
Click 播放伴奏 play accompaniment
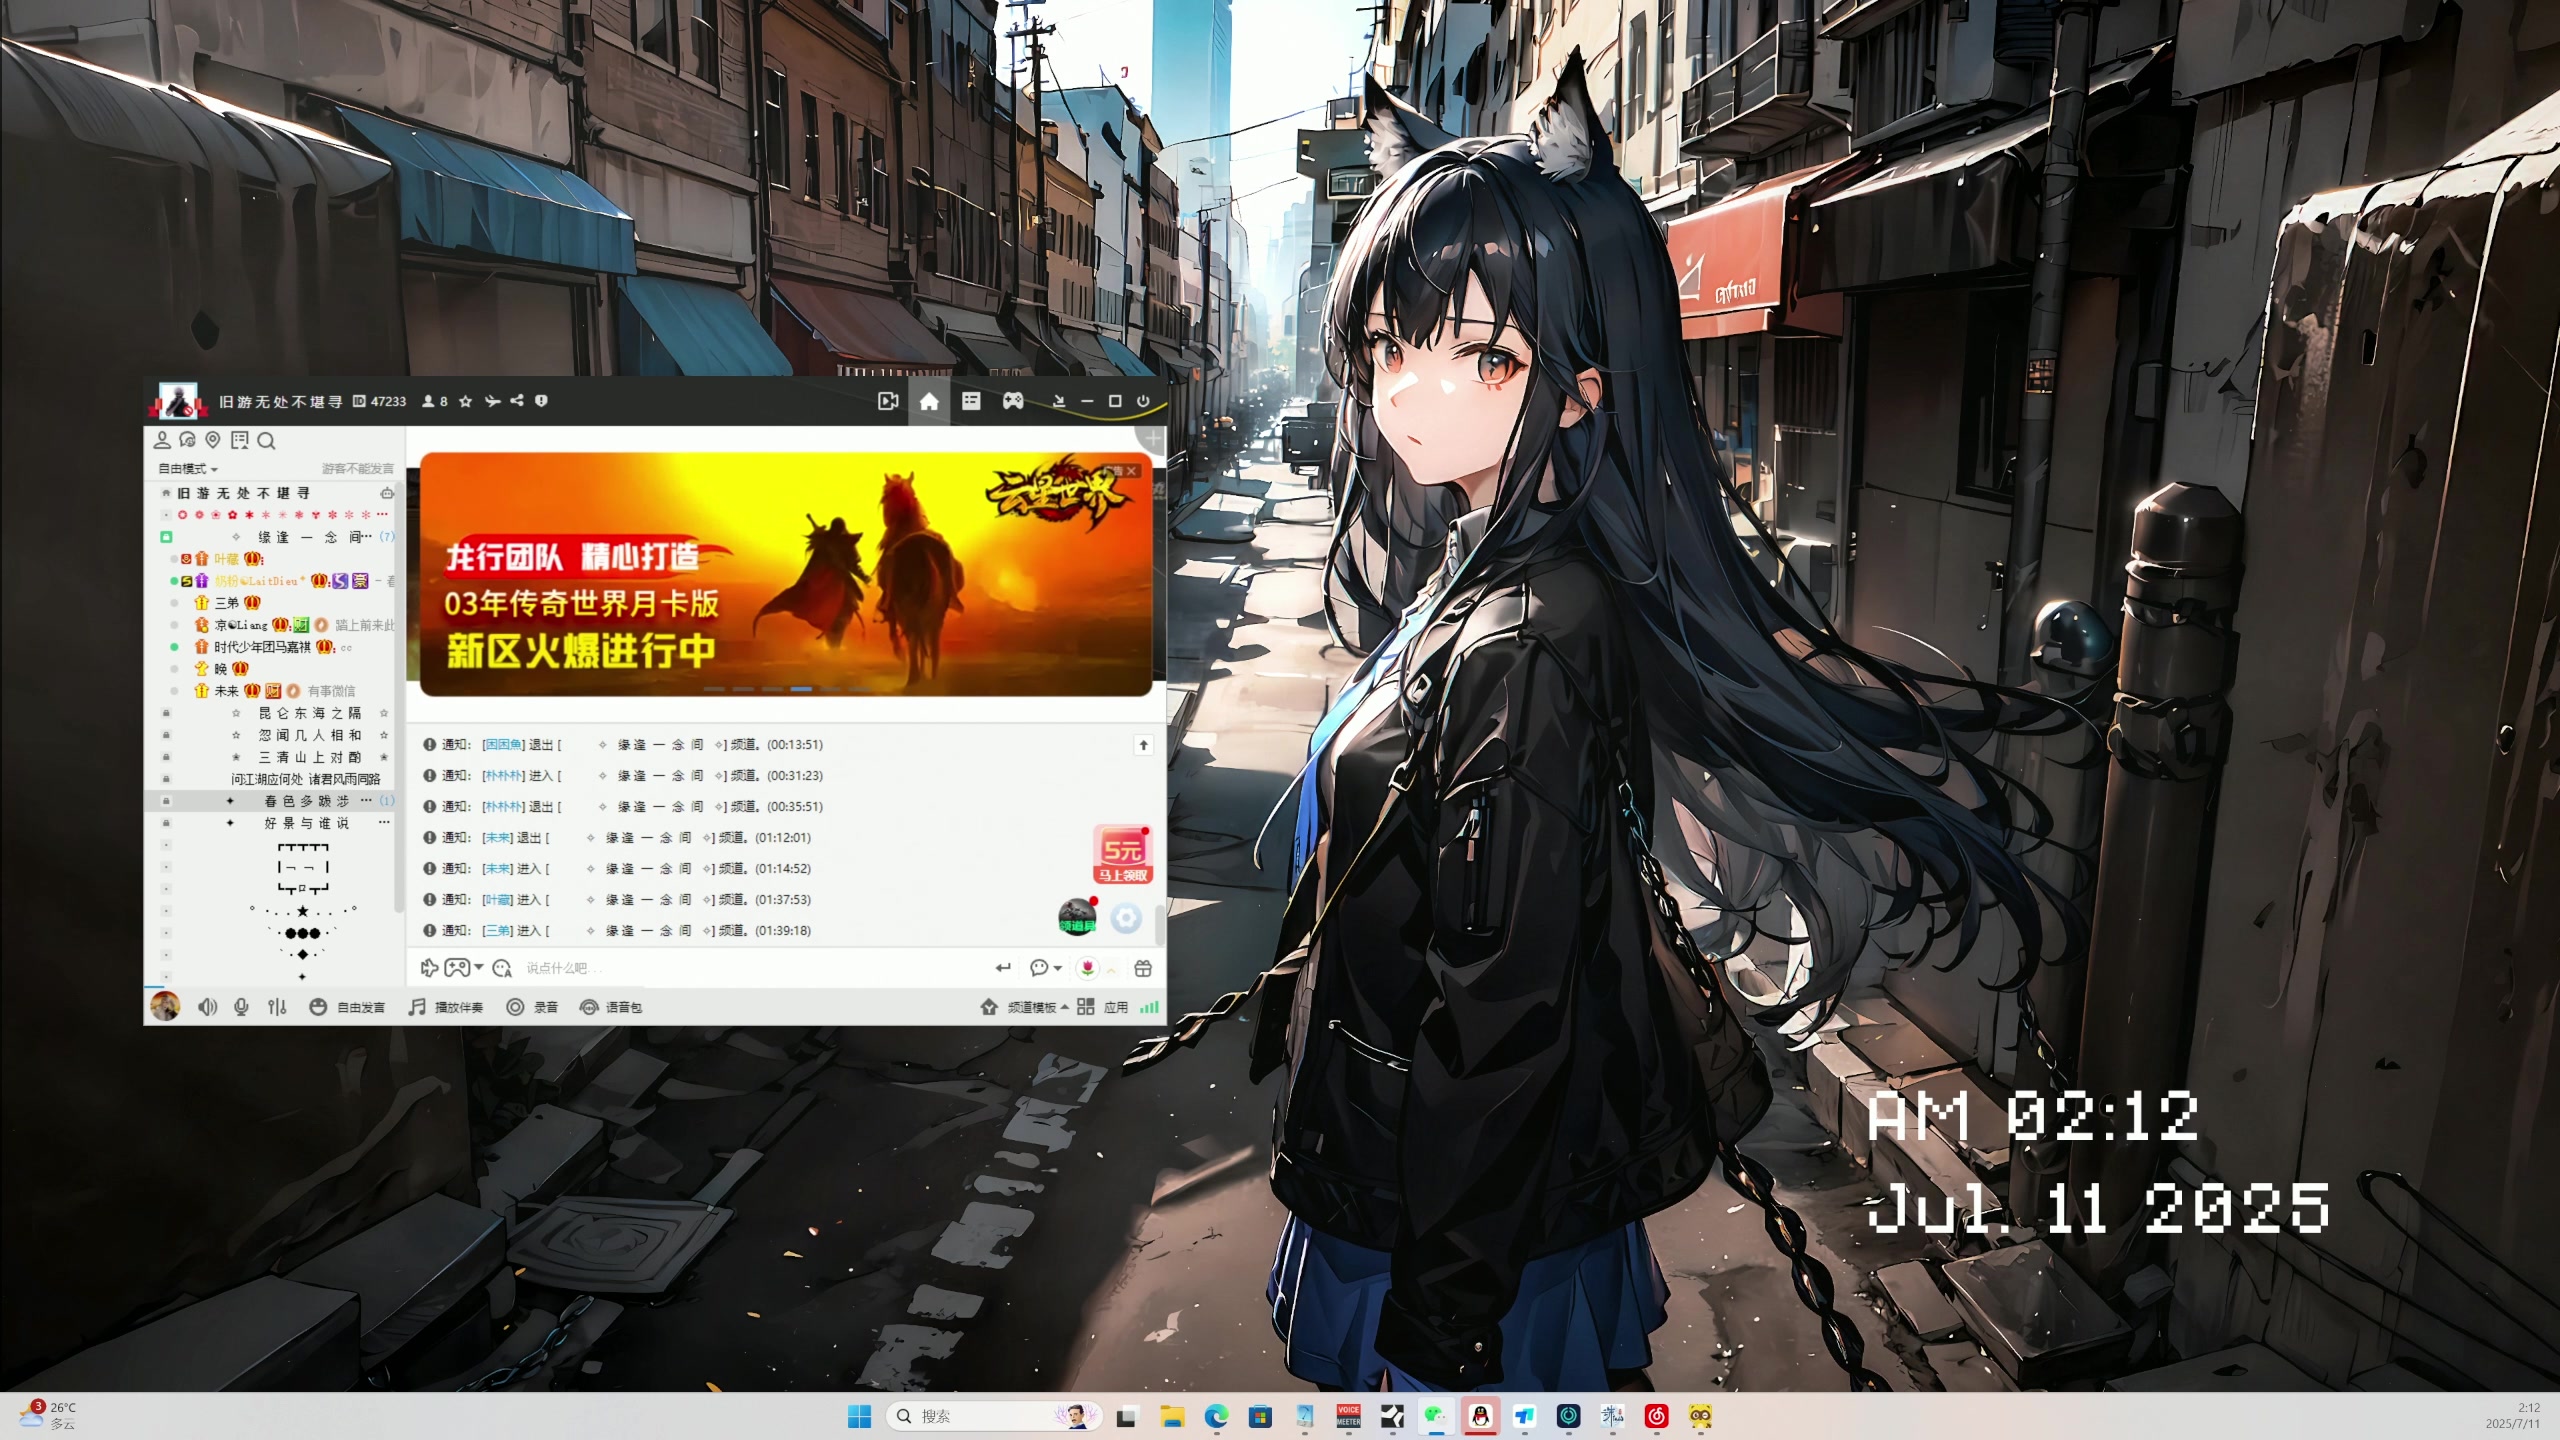tap(446, 1007)
